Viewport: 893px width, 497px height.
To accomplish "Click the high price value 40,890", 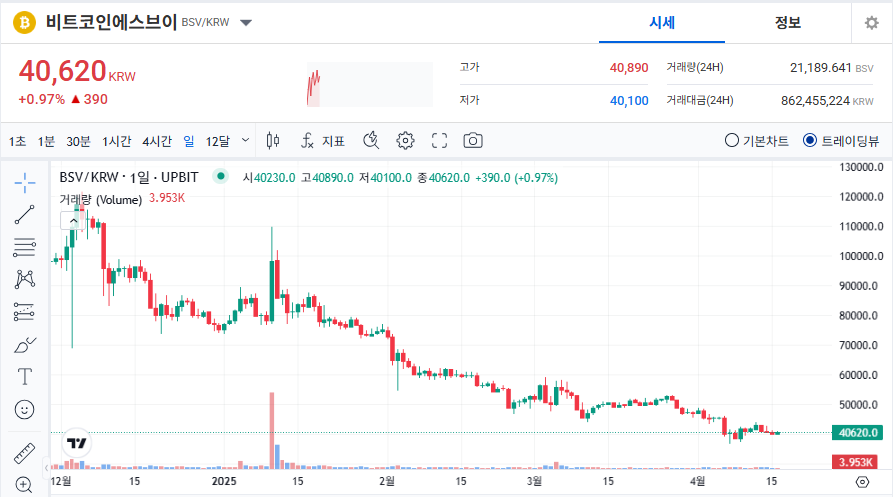I will (629, 68).
